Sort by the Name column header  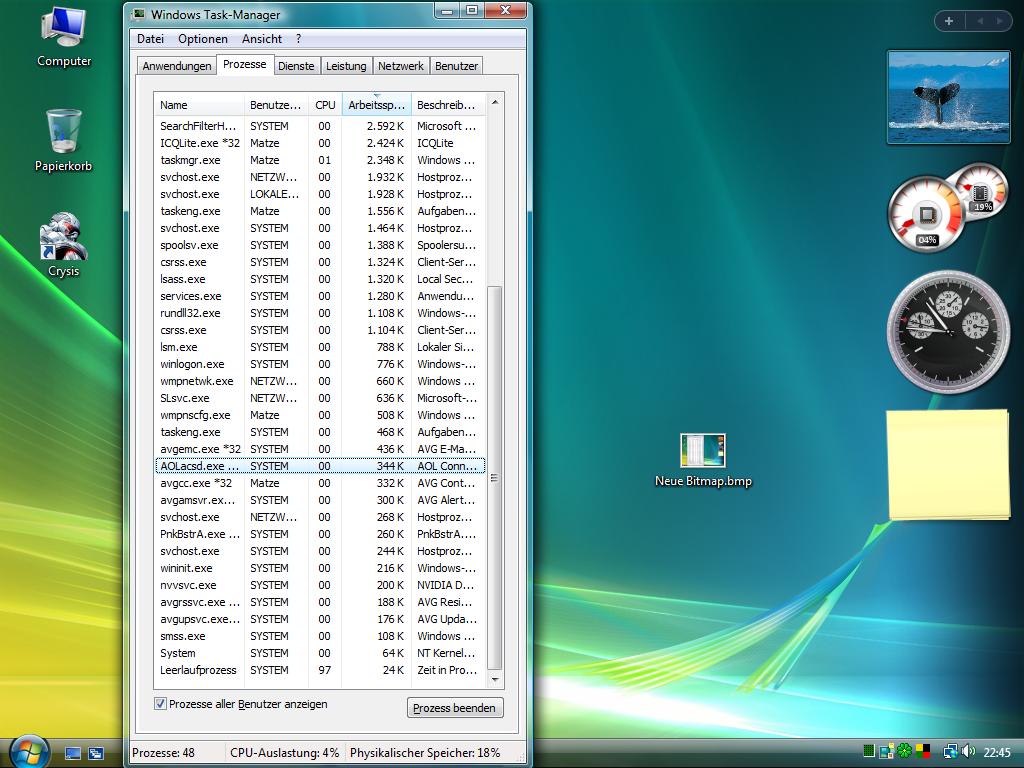pos(199,104)
